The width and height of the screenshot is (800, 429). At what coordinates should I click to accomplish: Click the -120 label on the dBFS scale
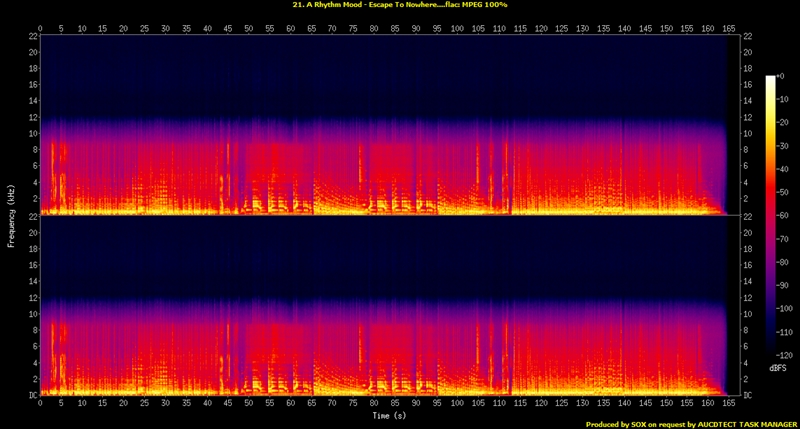(x=787, y=355)
